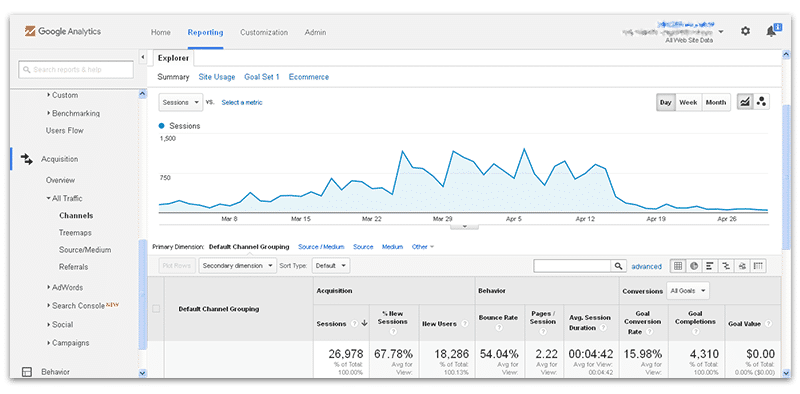800x394 pixels.
Task: Open Treemaps in the sidebar
Action: click(76, 233)
